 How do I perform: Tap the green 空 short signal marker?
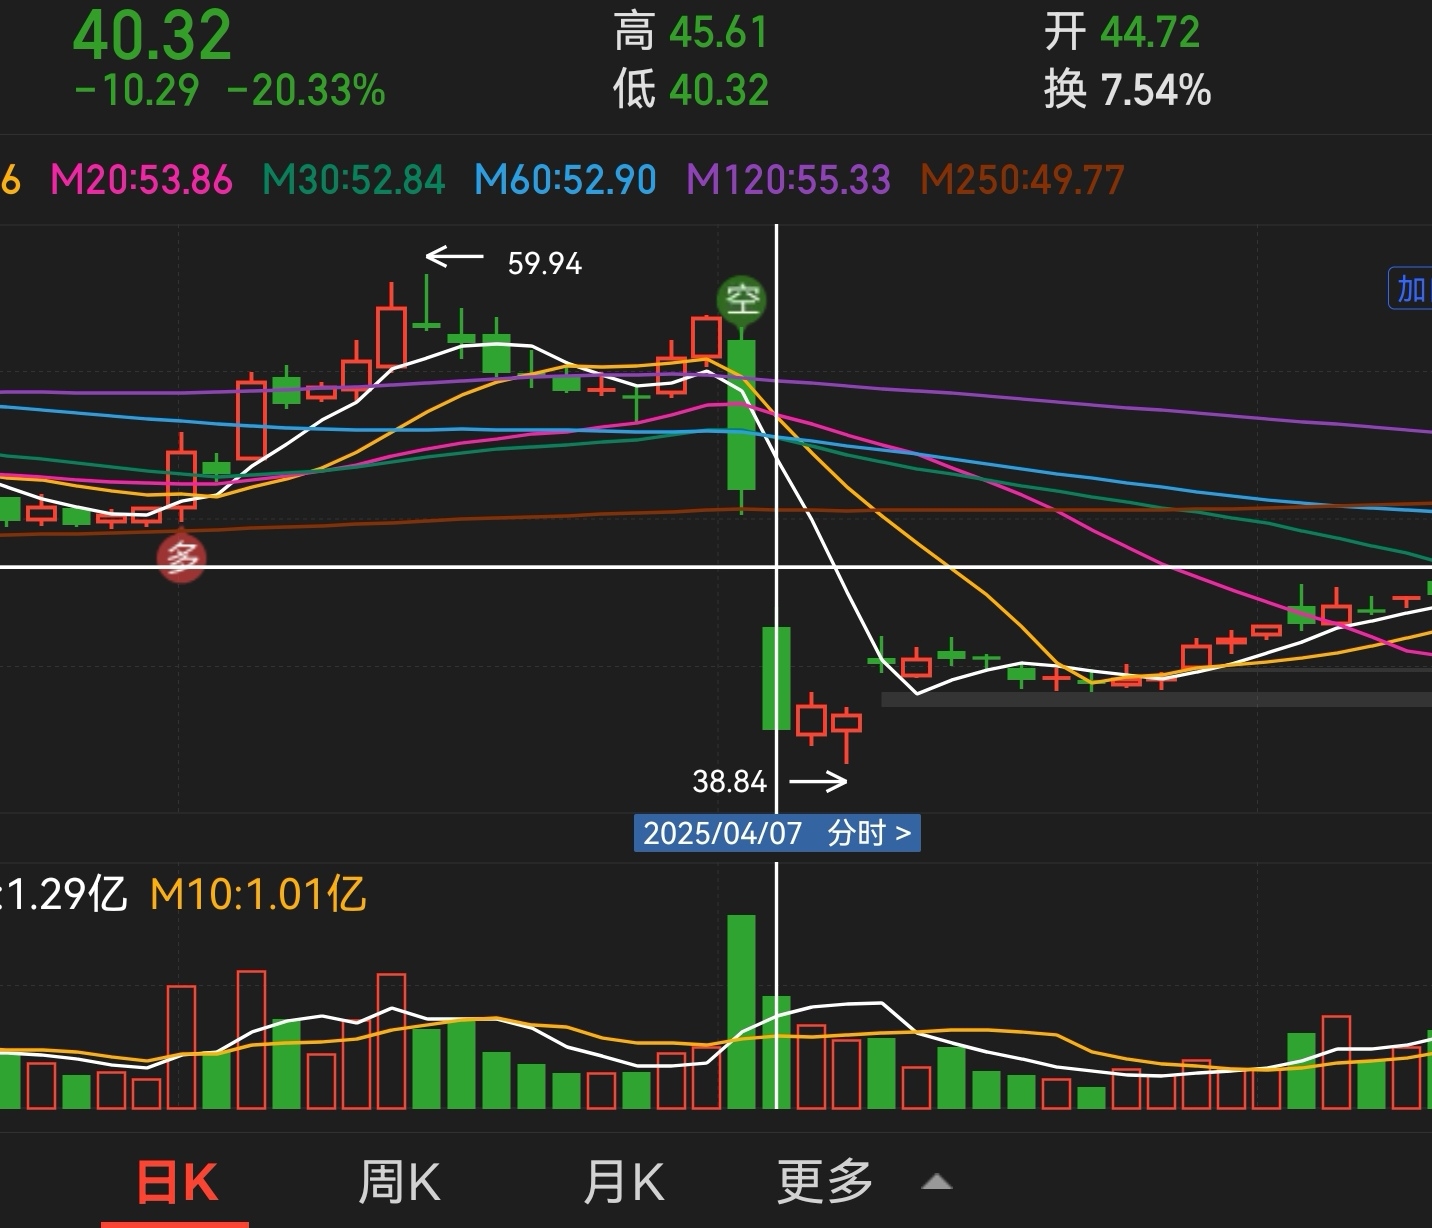742,299
